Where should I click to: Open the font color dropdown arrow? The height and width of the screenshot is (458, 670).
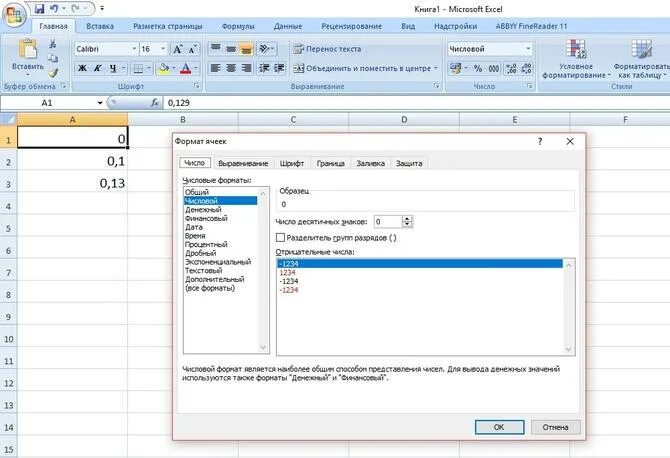point(196,68)
